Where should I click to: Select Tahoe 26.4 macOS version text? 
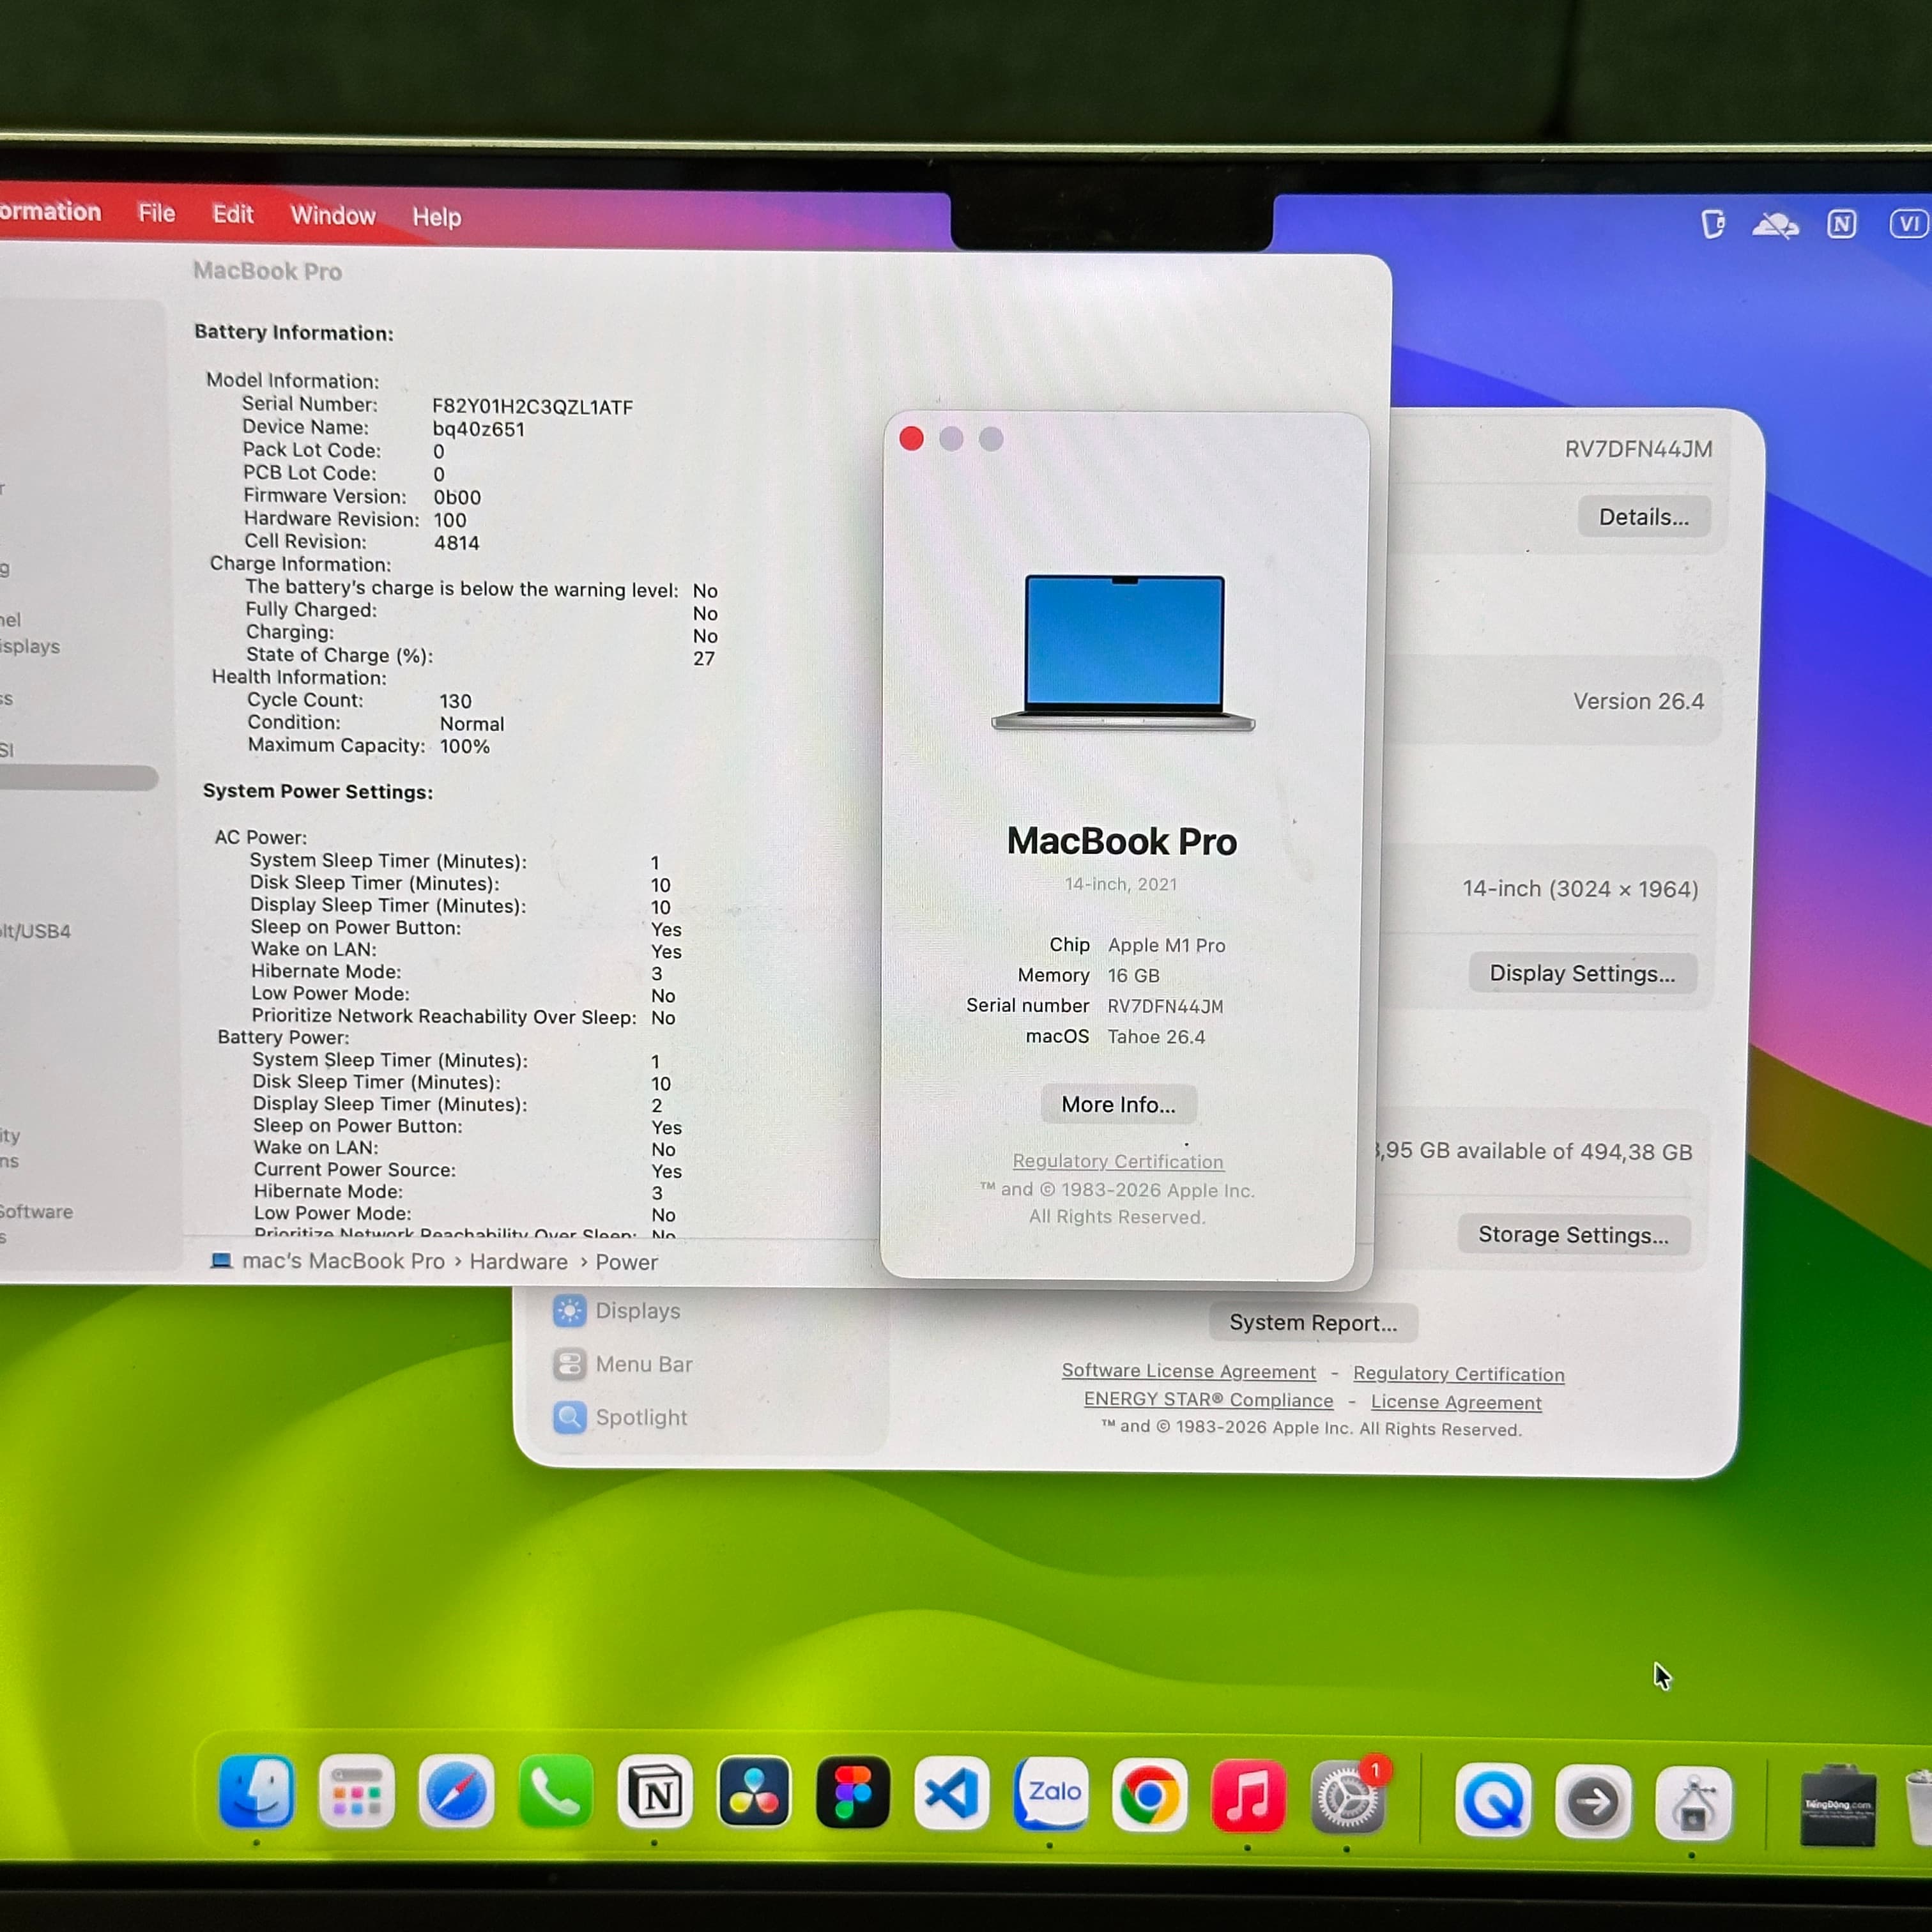(1156, 1037)
